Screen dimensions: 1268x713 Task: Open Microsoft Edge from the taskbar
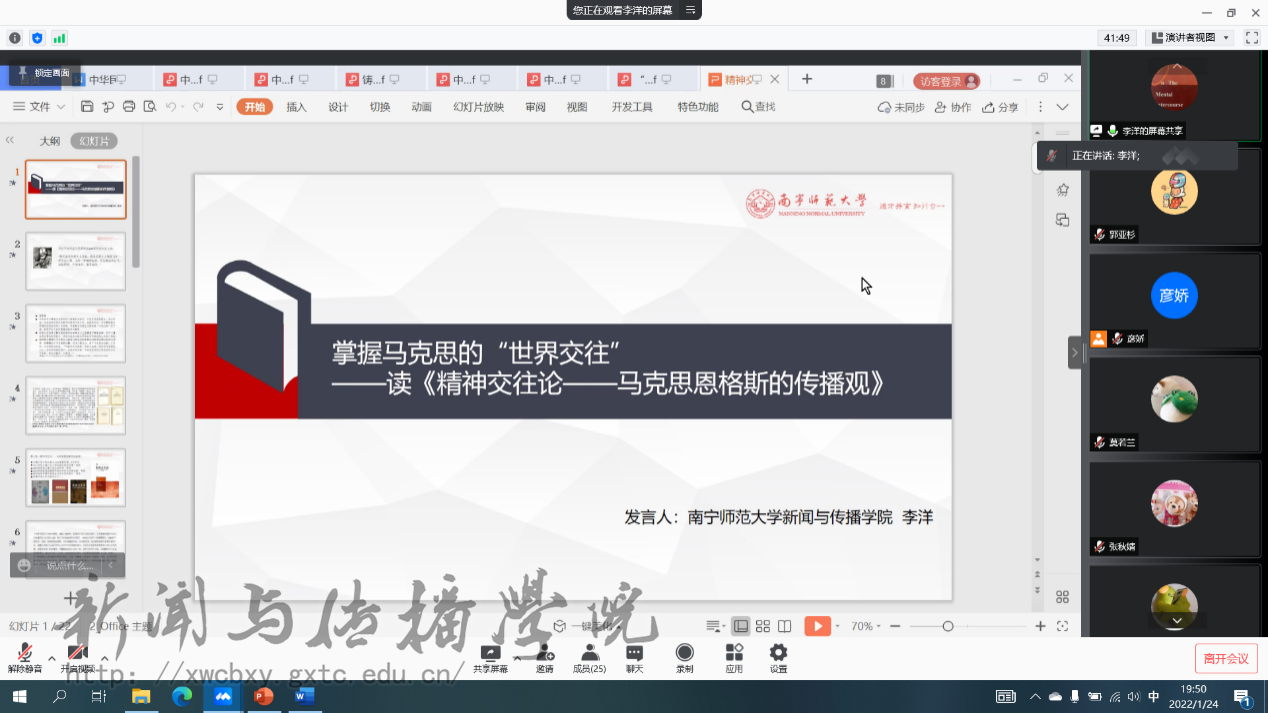pos(182,696)
